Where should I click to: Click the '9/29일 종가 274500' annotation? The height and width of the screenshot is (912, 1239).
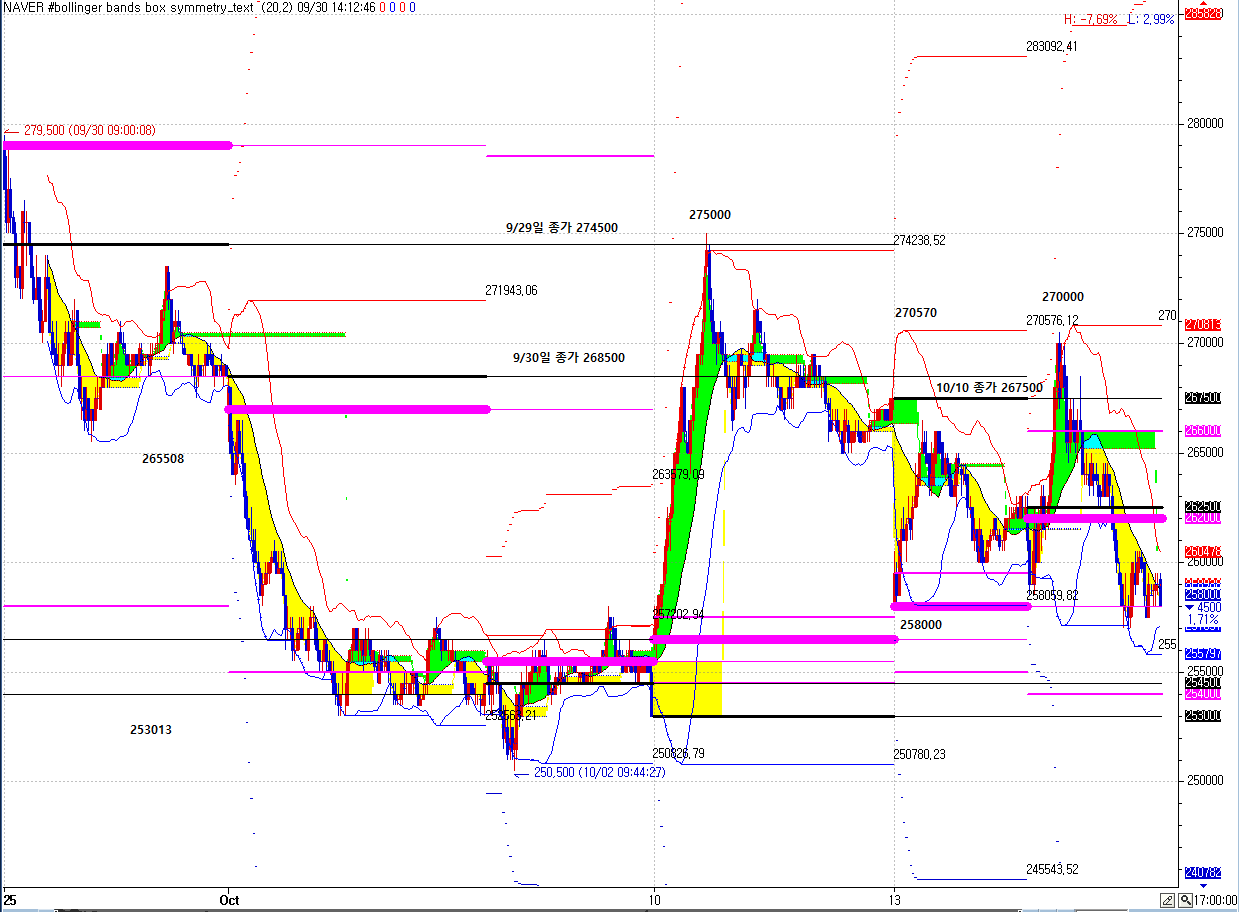(x=561, y=228)
